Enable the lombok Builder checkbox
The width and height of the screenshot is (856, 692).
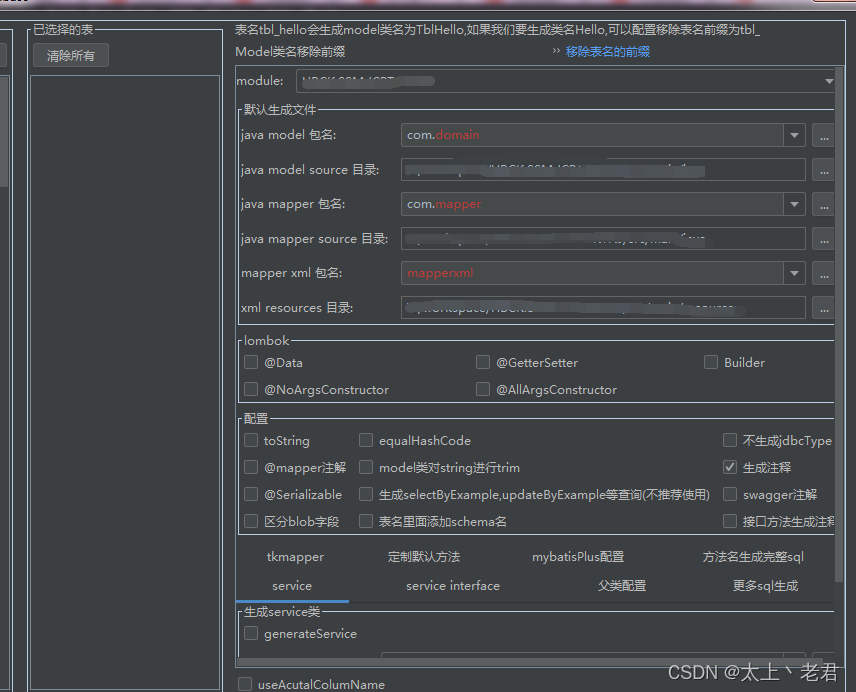711,362
